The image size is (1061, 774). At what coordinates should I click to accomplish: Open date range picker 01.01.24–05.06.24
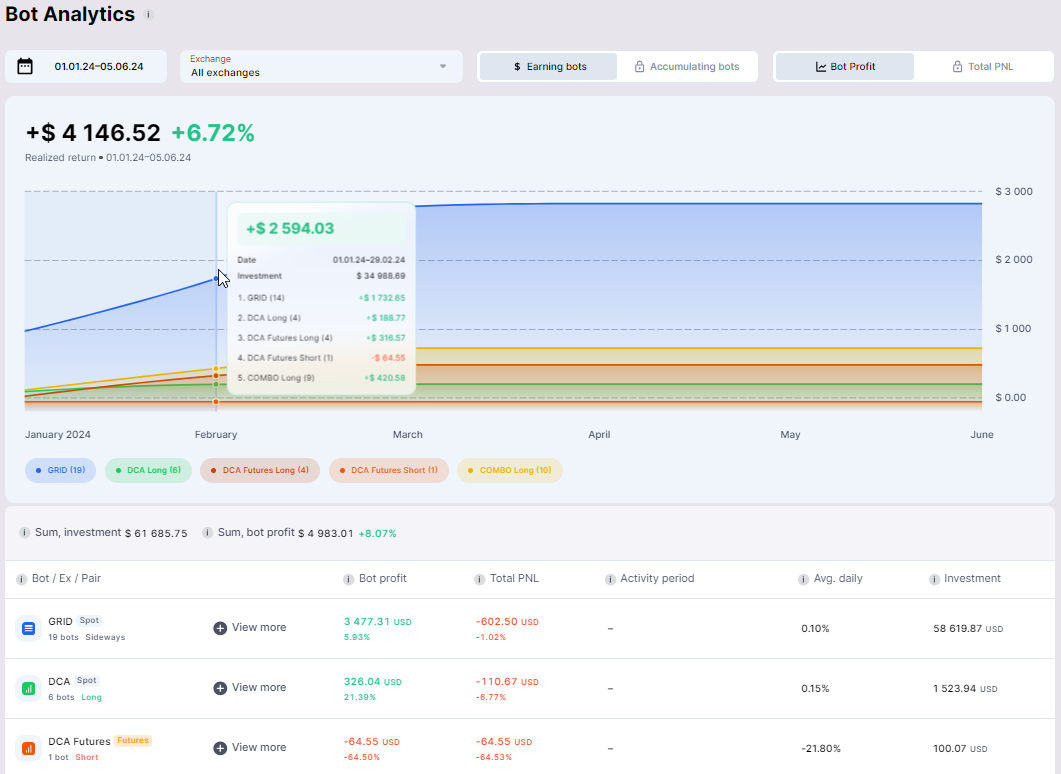pyautogui.click(x=98, y=67)
